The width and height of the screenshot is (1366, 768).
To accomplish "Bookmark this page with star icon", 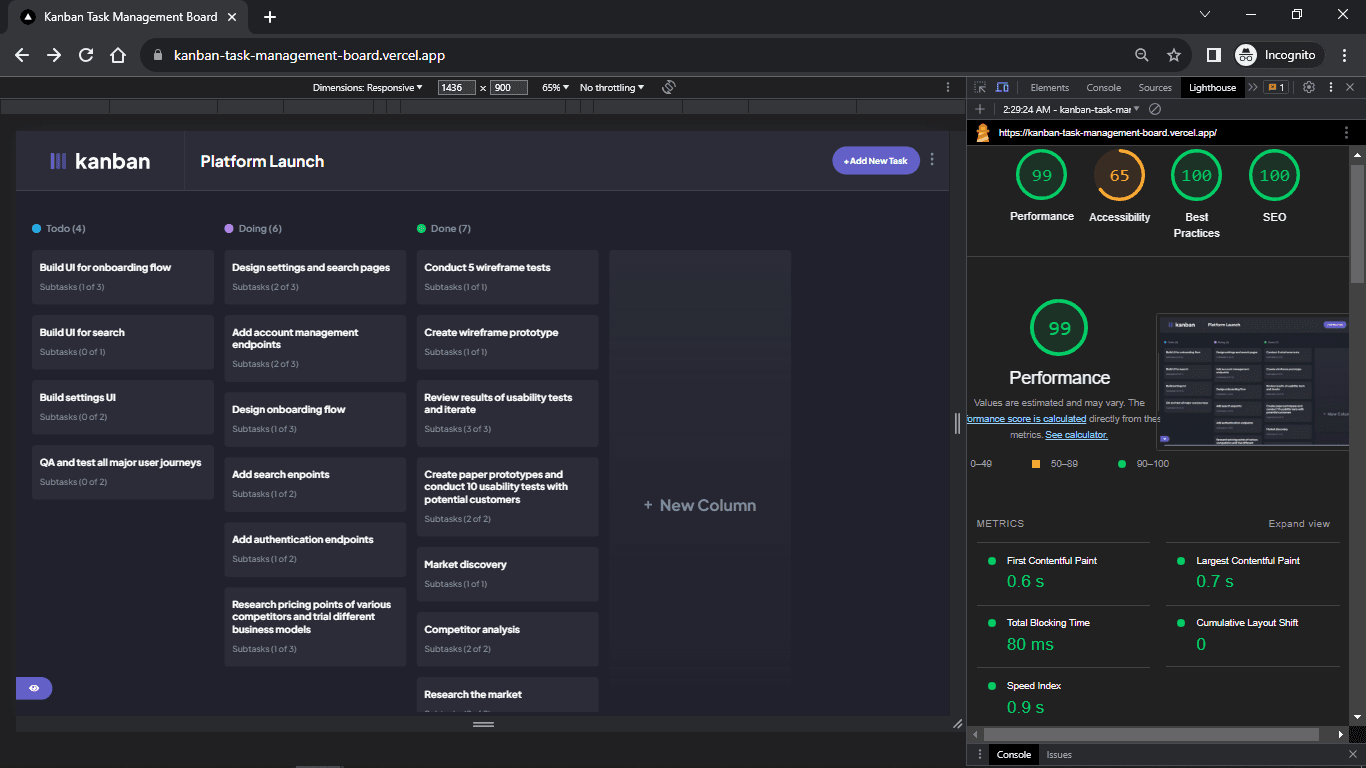I will [1174, 55].
